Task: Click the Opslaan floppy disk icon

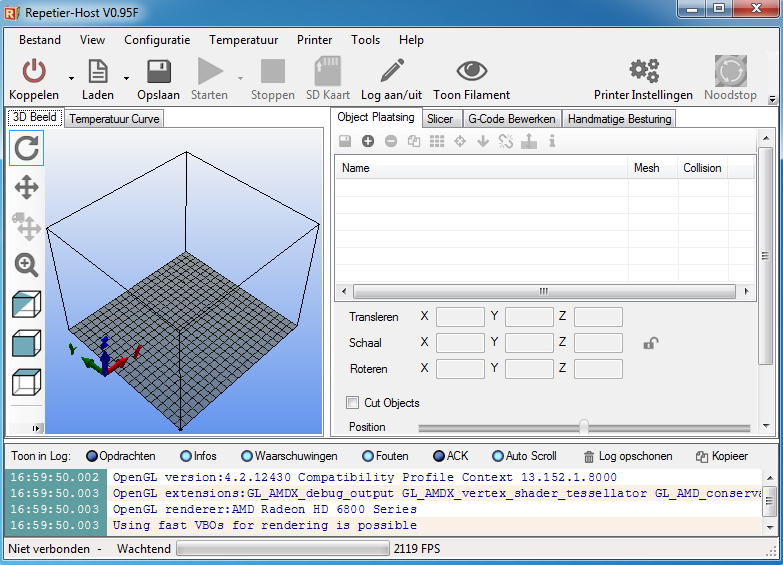Action: pos(159,71)
